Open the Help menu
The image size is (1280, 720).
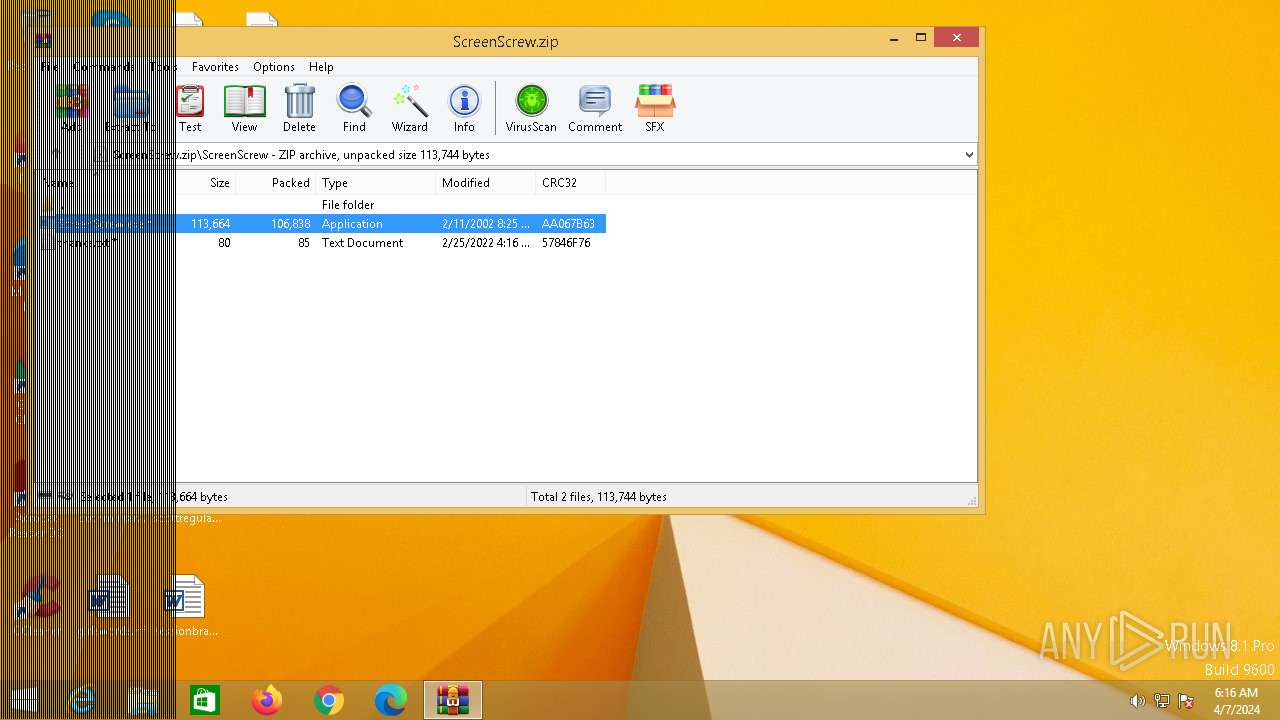coord(321,67)
